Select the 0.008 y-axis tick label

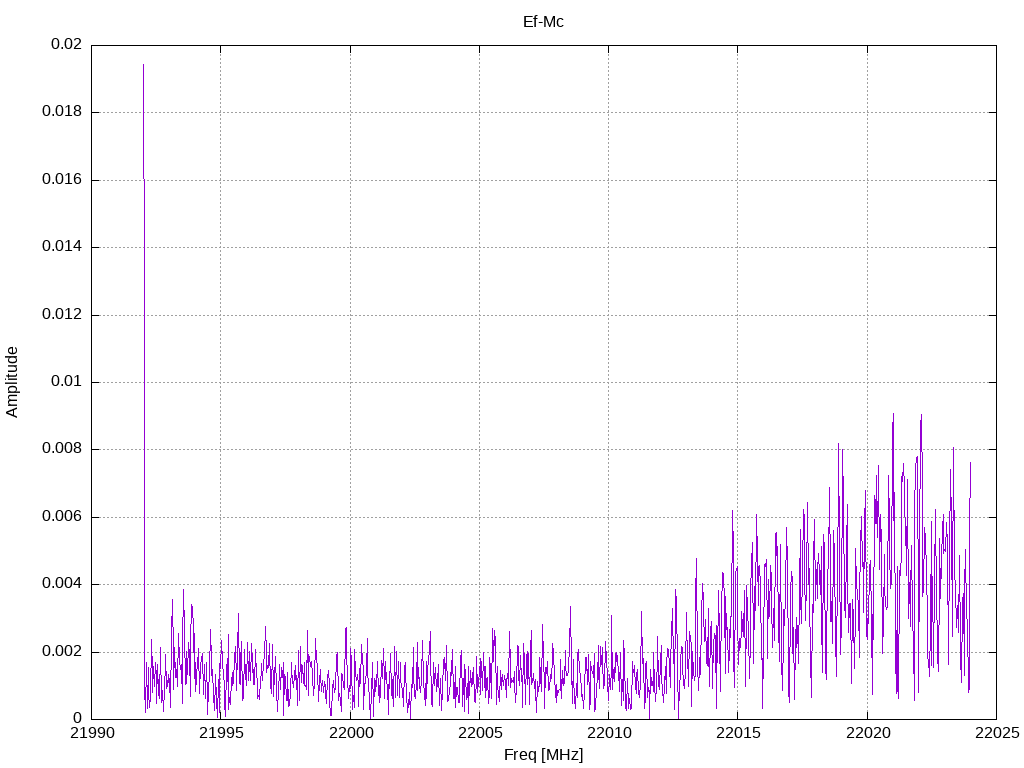tap(62, 449)
